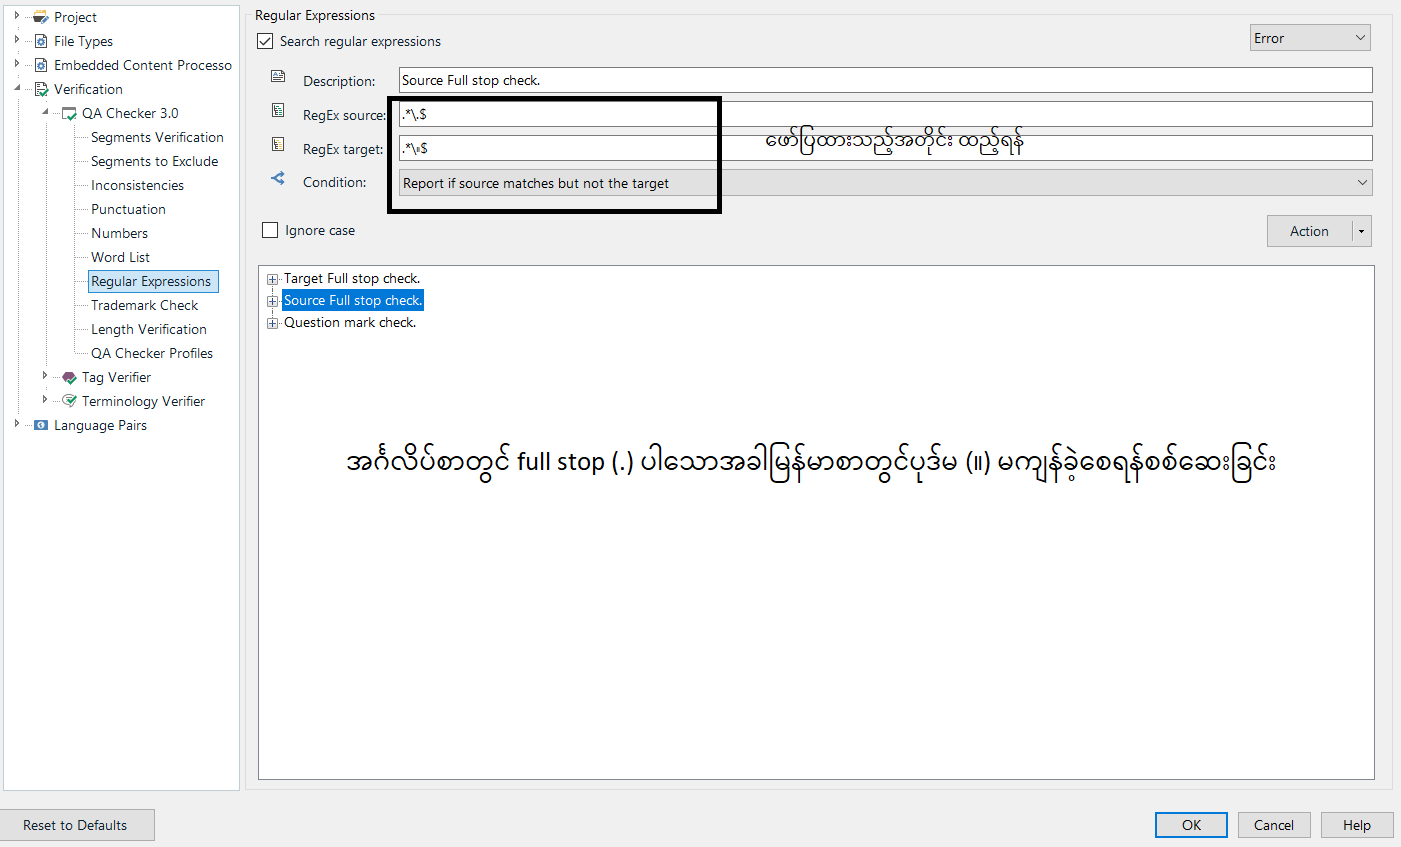Select the File Types label

(83, 41)
